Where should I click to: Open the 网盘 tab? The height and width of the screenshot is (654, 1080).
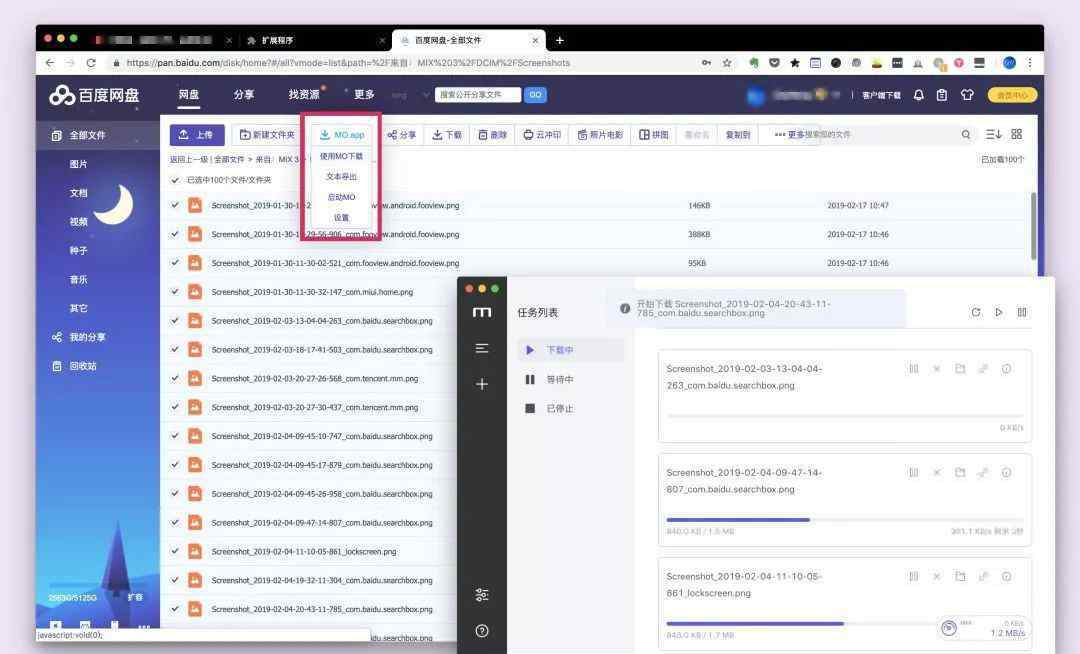189,95
